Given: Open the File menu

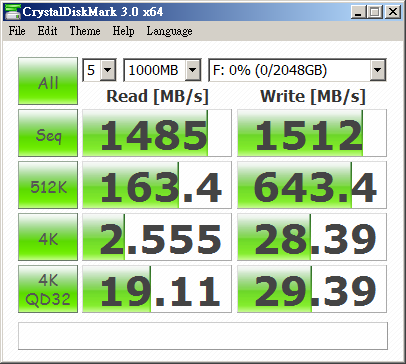Looking at the screenshot, I should (17, 31).
